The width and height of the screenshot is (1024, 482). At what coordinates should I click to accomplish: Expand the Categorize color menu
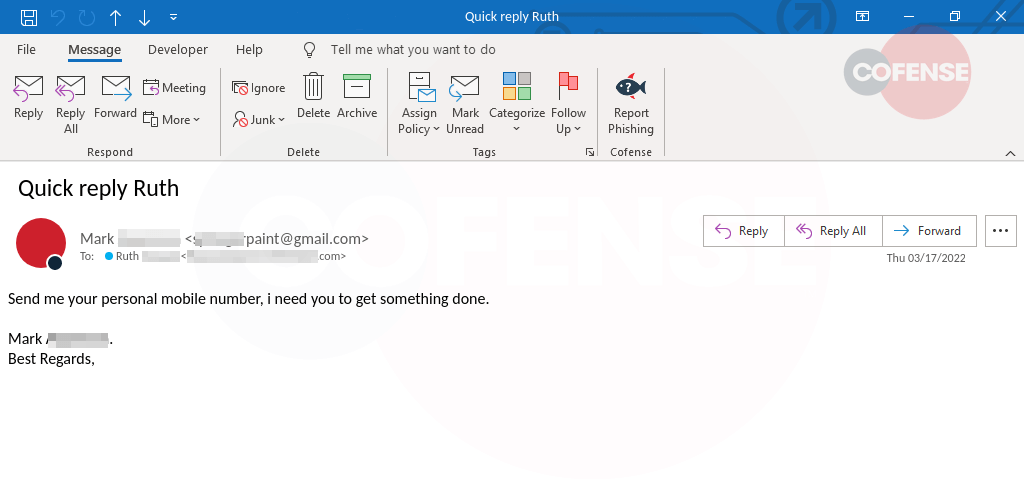point(516,104)
